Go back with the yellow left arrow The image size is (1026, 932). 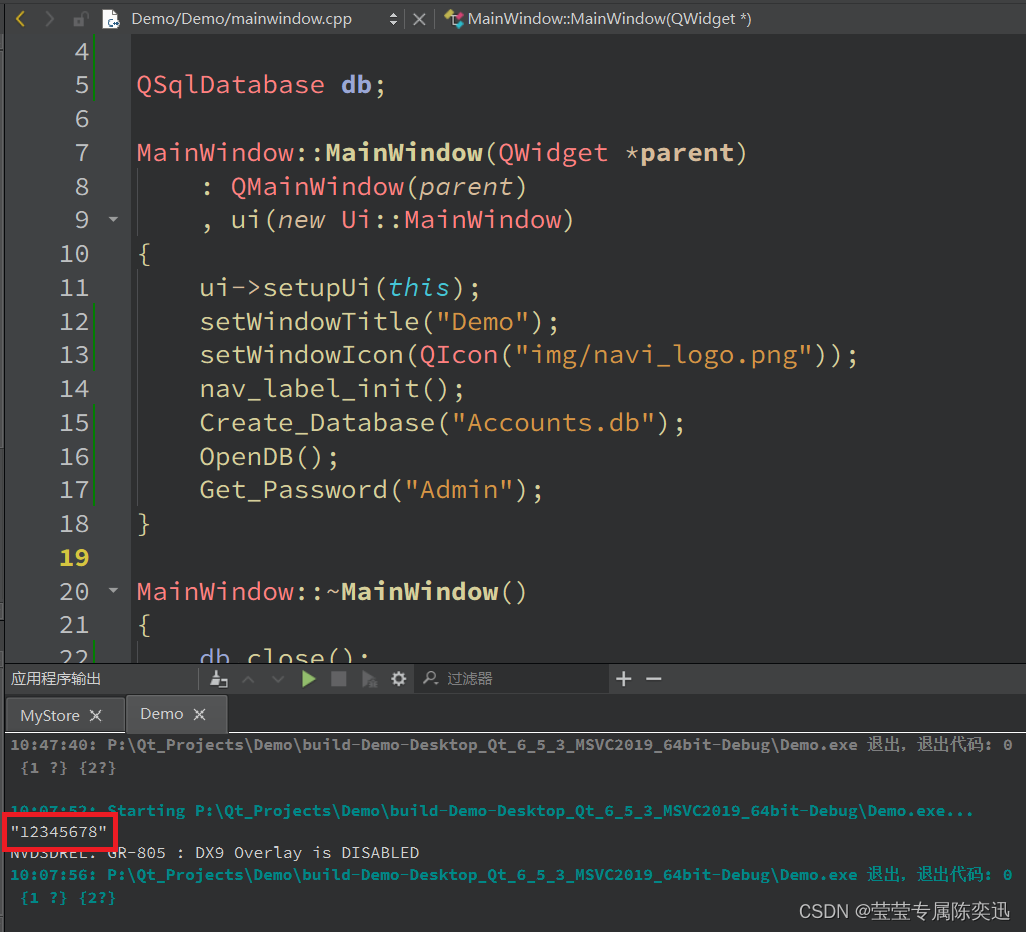[20, 19]
